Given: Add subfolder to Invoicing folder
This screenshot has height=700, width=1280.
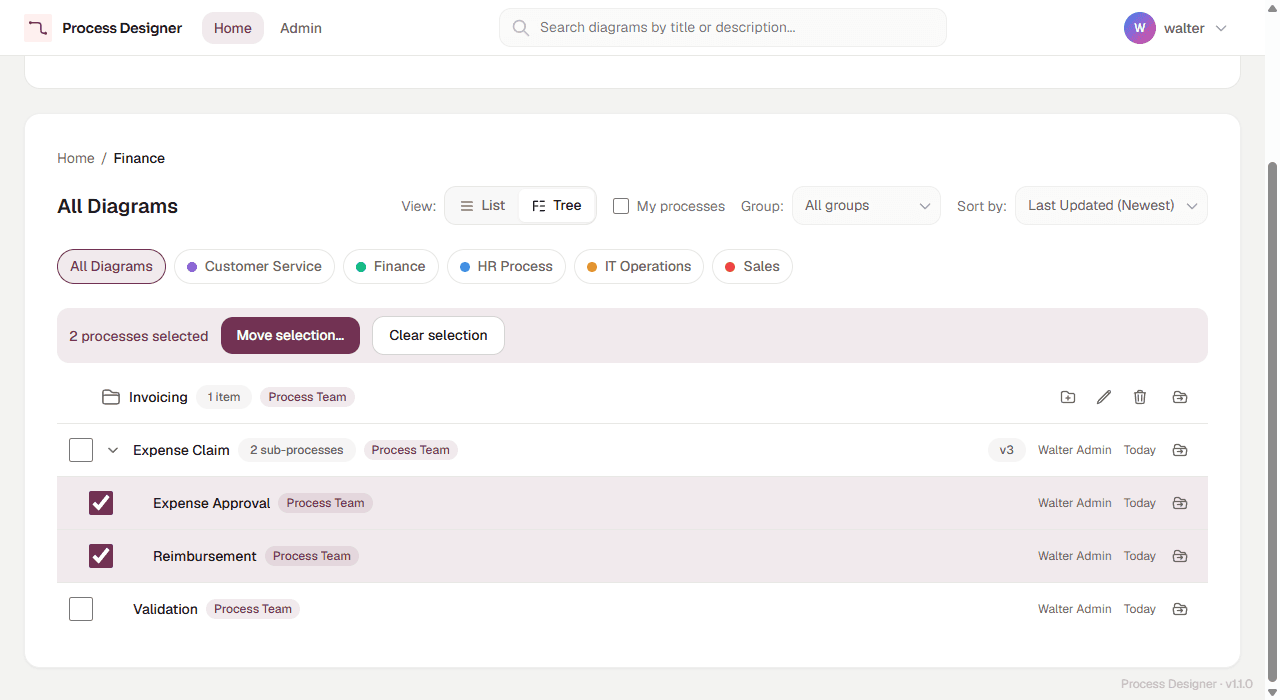Looking at the screenshot, I should pyautogui.click(x=1068, y=397).
